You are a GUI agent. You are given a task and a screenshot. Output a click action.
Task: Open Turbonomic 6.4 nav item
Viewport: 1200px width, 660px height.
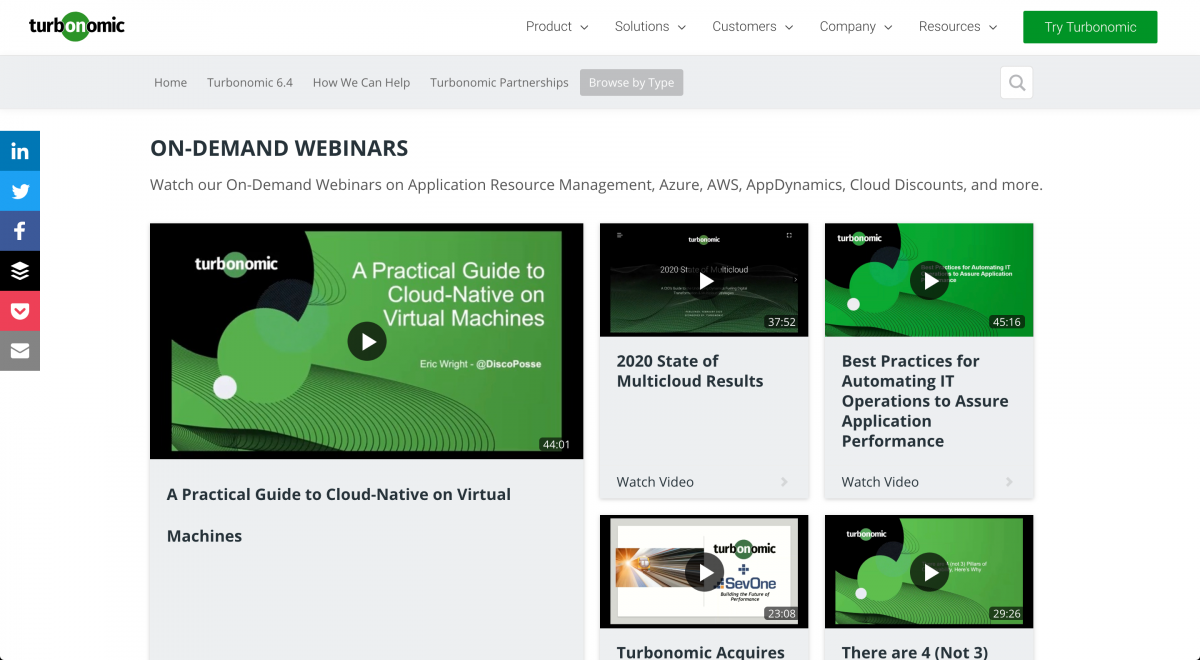tap(250, 83)
